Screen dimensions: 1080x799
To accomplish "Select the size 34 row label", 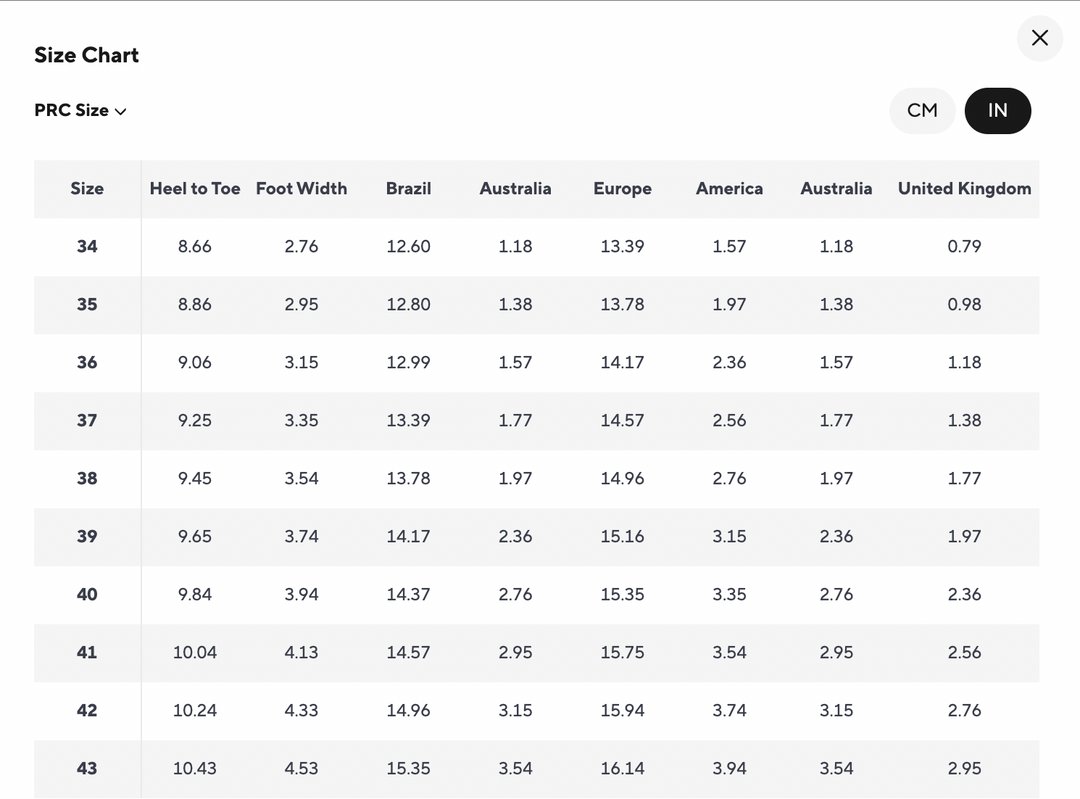I will click(x=87, y=246).
